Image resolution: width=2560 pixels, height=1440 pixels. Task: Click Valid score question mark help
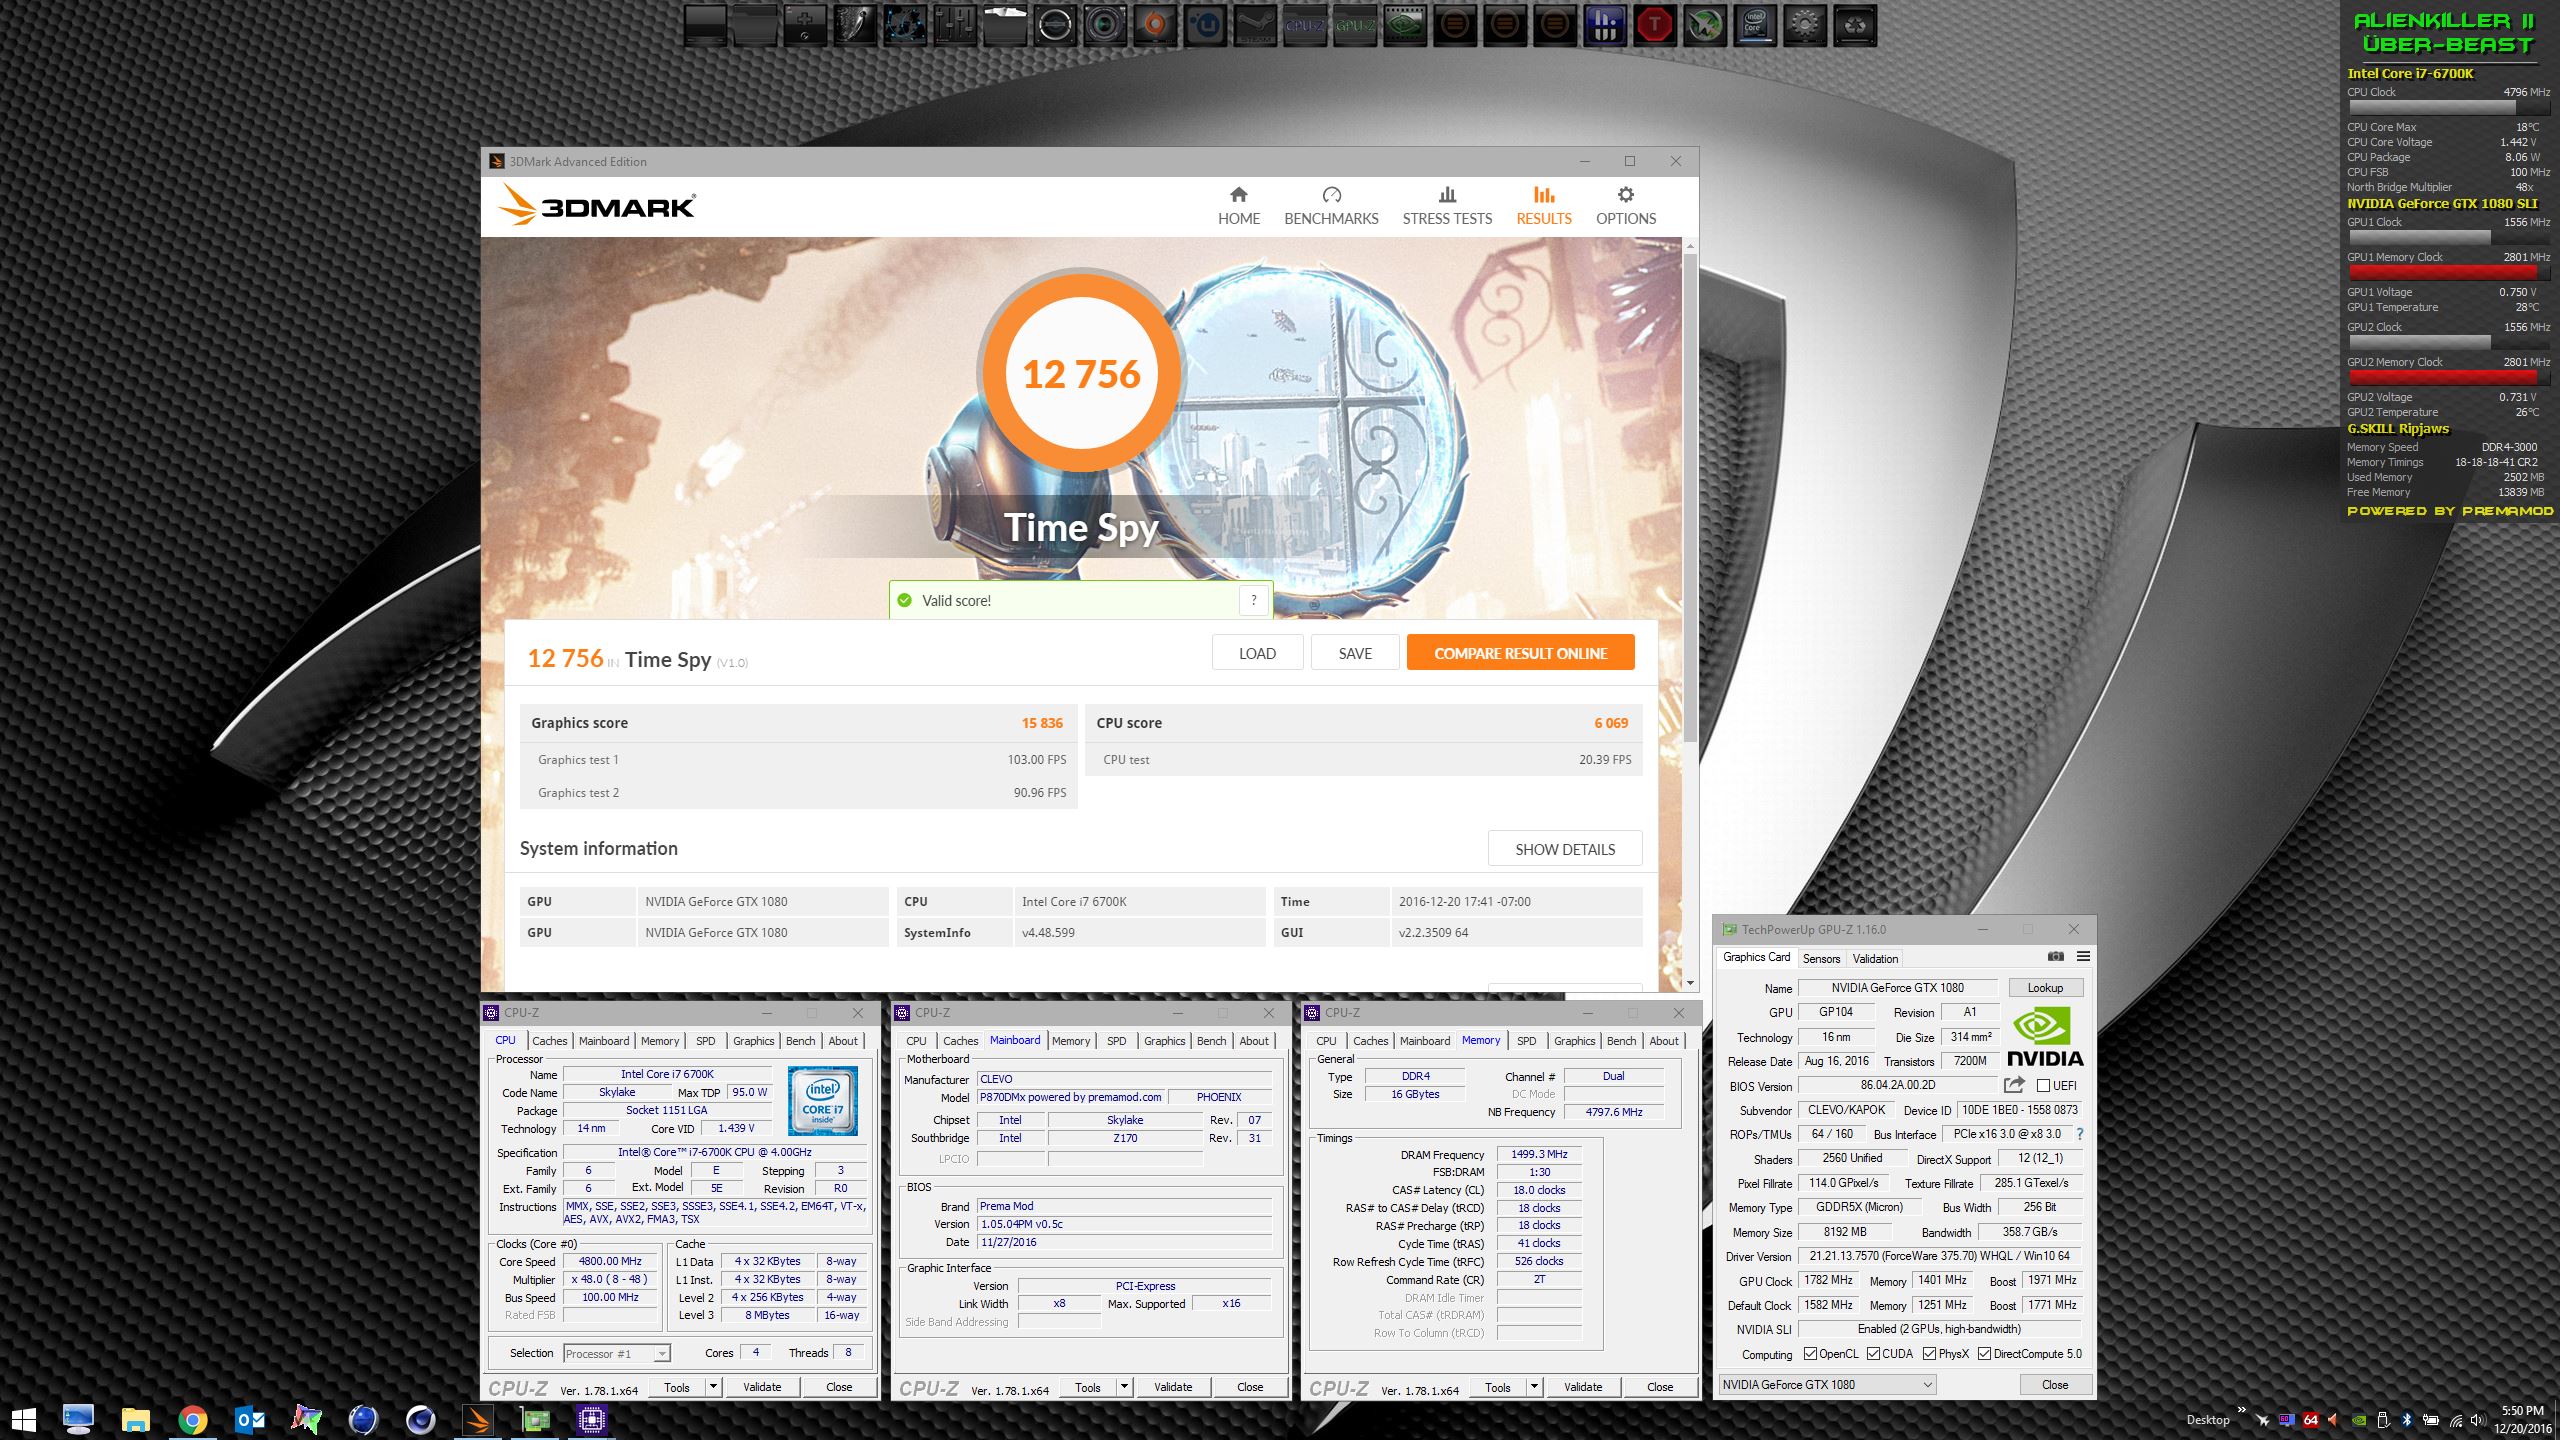tap(1253, 600)
